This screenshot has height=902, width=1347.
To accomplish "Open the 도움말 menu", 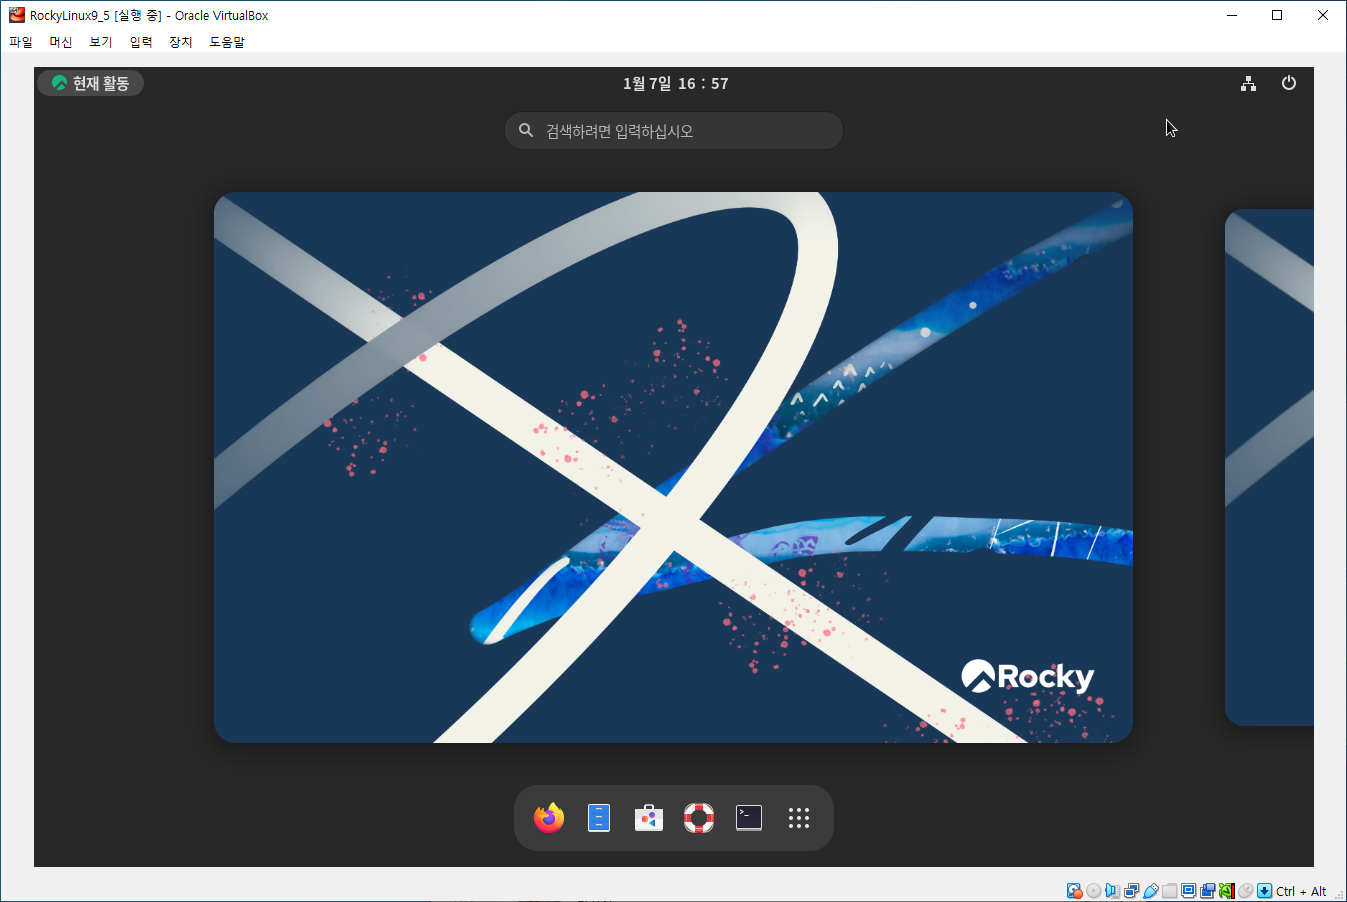I will point(227,42).
